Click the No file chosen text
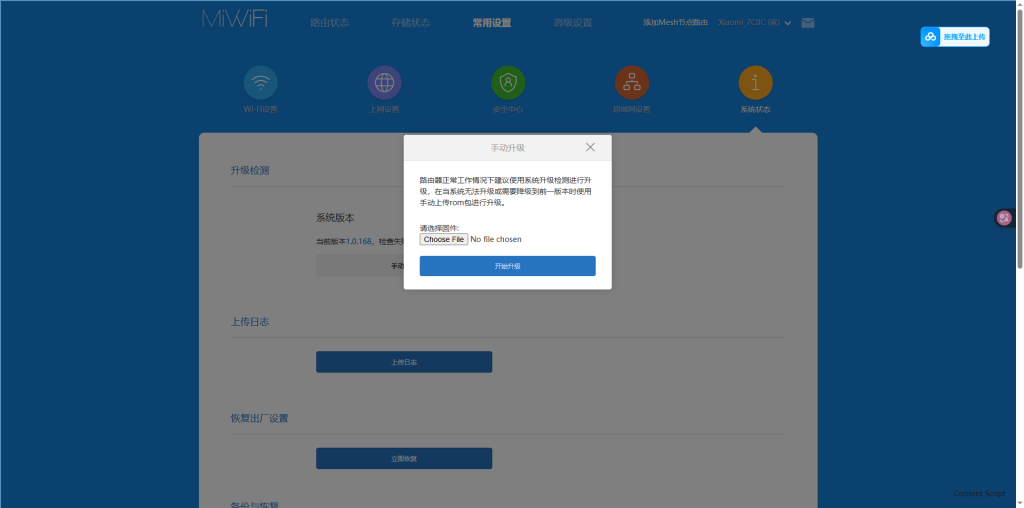Image resolution: width=1024 pixels, height=508 pixels. 496,240
